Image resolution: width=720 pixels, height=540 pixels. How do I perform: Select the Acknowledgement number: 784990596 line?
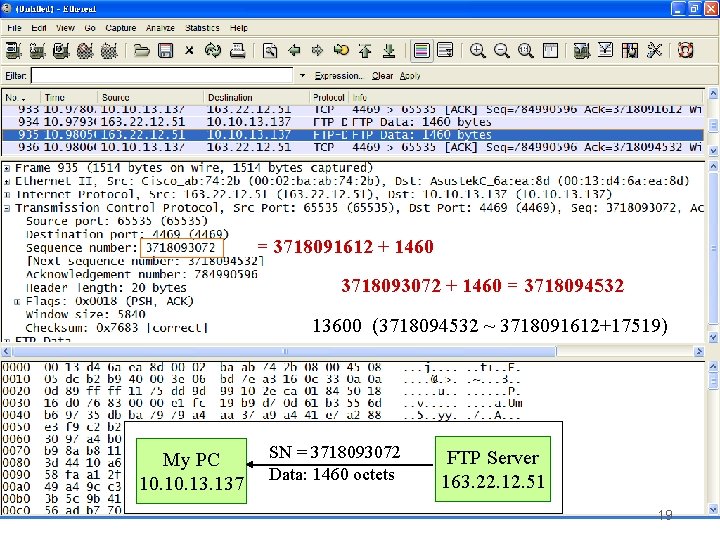point(141,275)
